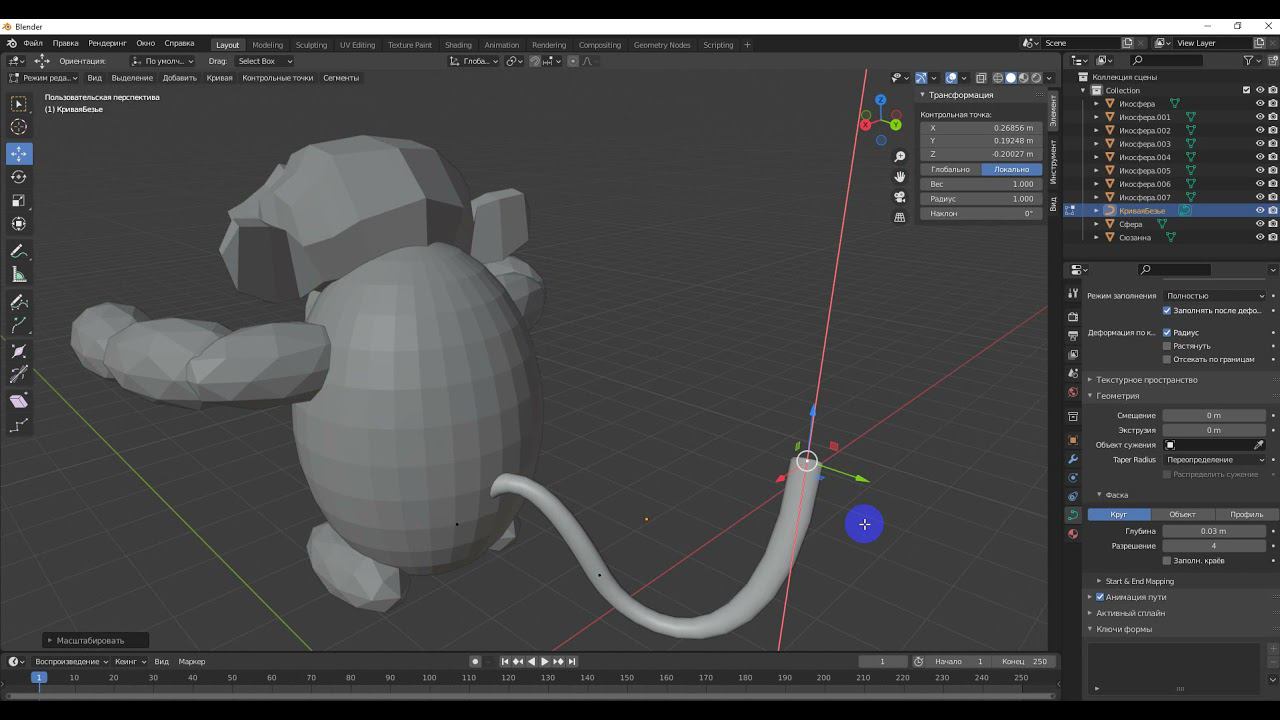
Task: Enable the Растянуть checkbox
Action: point(1167,346)
